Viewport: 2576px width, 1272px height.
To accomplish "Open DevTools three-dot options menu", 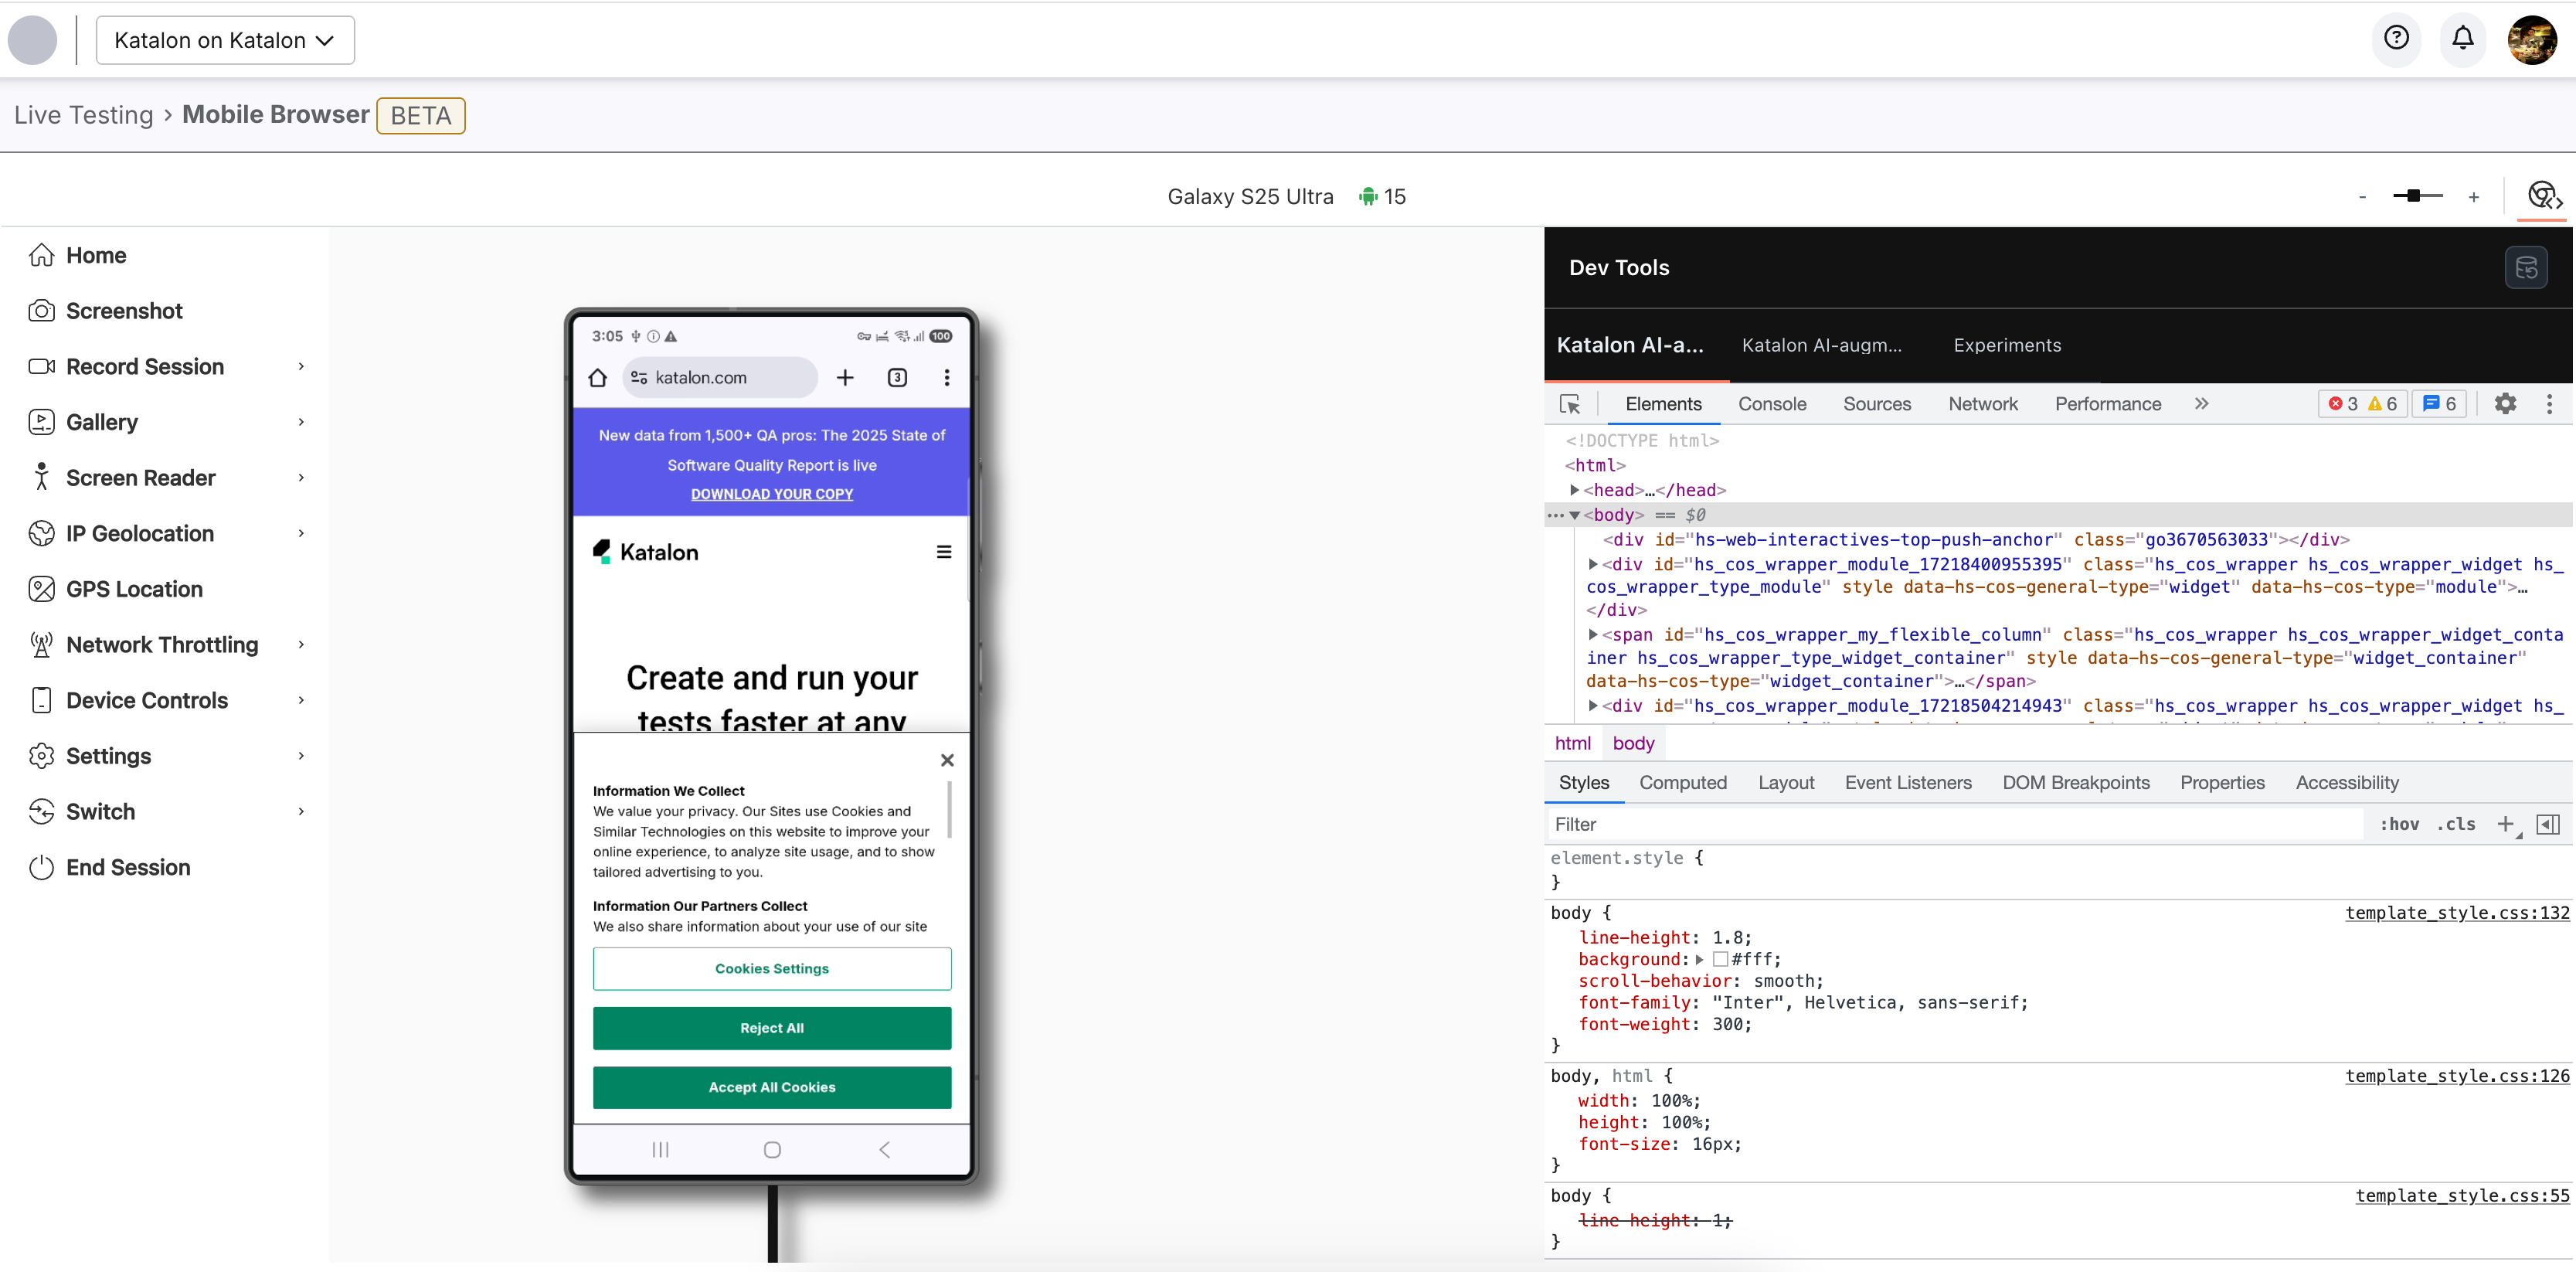I will 2549,404.
